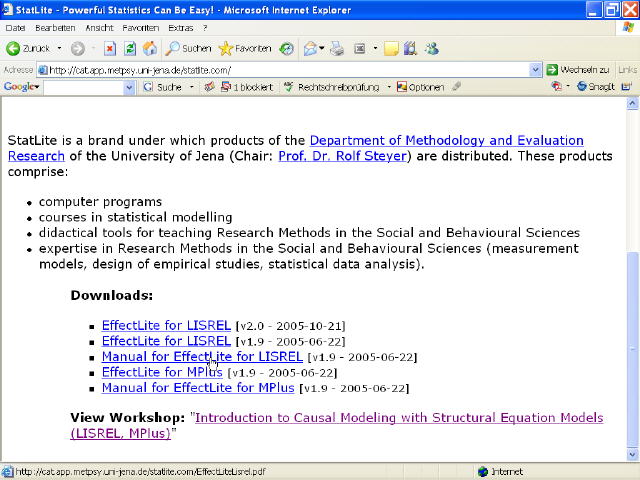
Task: Click the Back (Zurück) navigation button
Action: tap(30, 48)
